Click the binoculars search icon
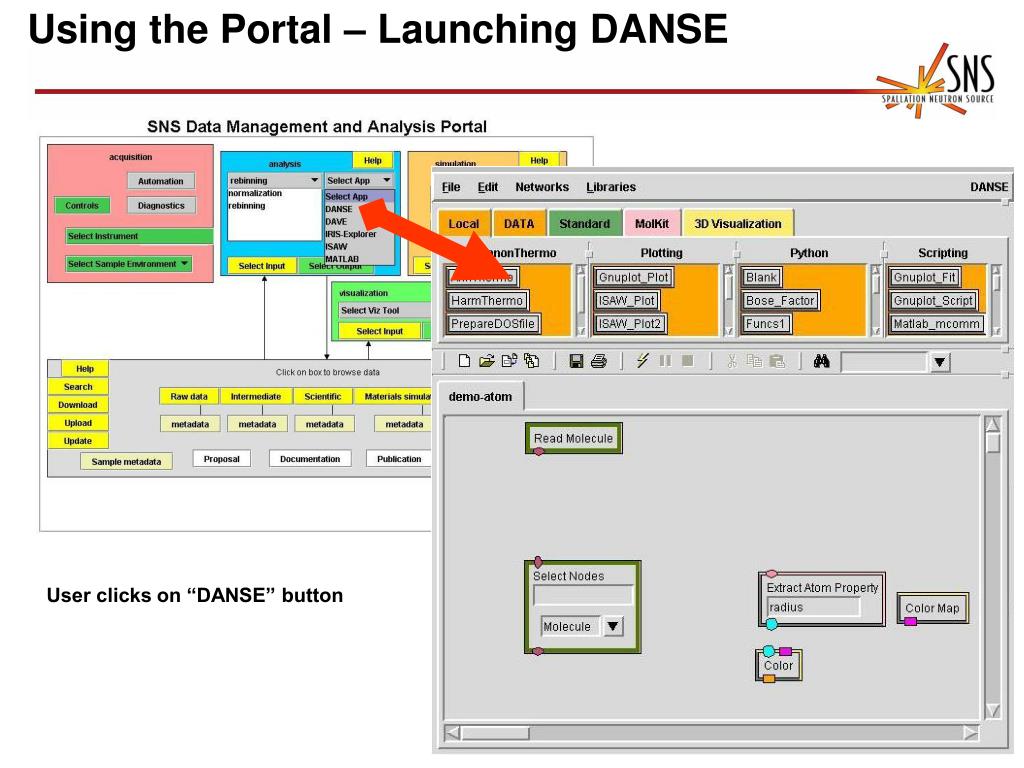Viewport: 1024px width, 768px height. (822, 360)
